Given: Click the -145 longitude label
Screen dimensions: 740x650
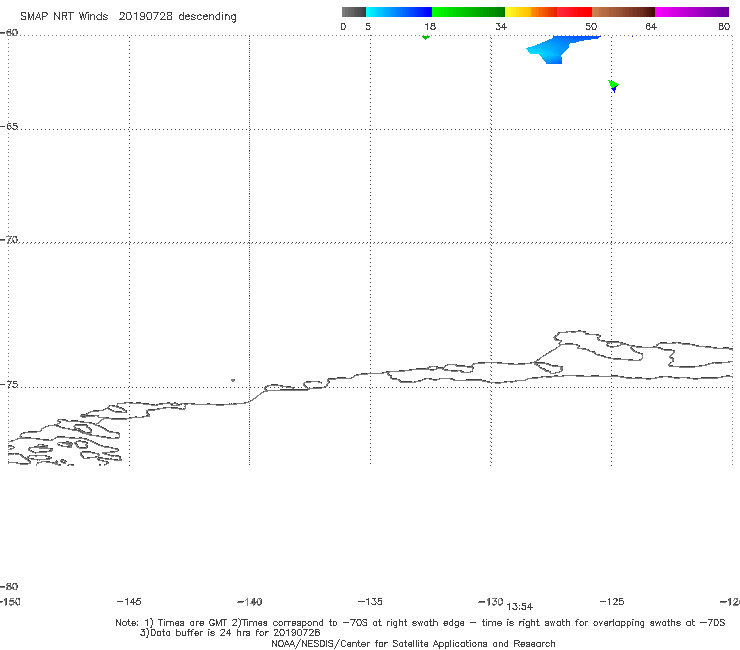Looking at the screenshot, I should tap(129, 601).
